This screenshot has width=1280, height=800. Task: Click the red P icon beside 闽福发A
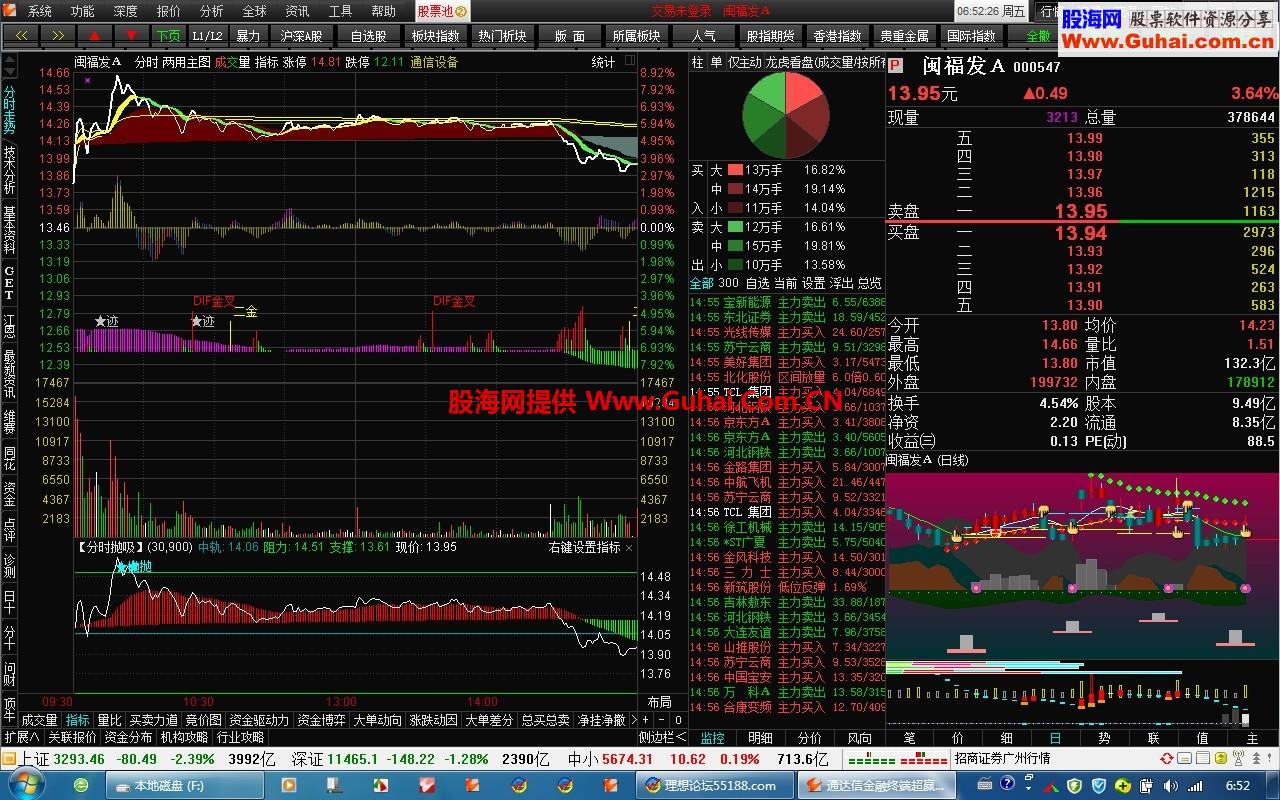click(x=896, y=66)
